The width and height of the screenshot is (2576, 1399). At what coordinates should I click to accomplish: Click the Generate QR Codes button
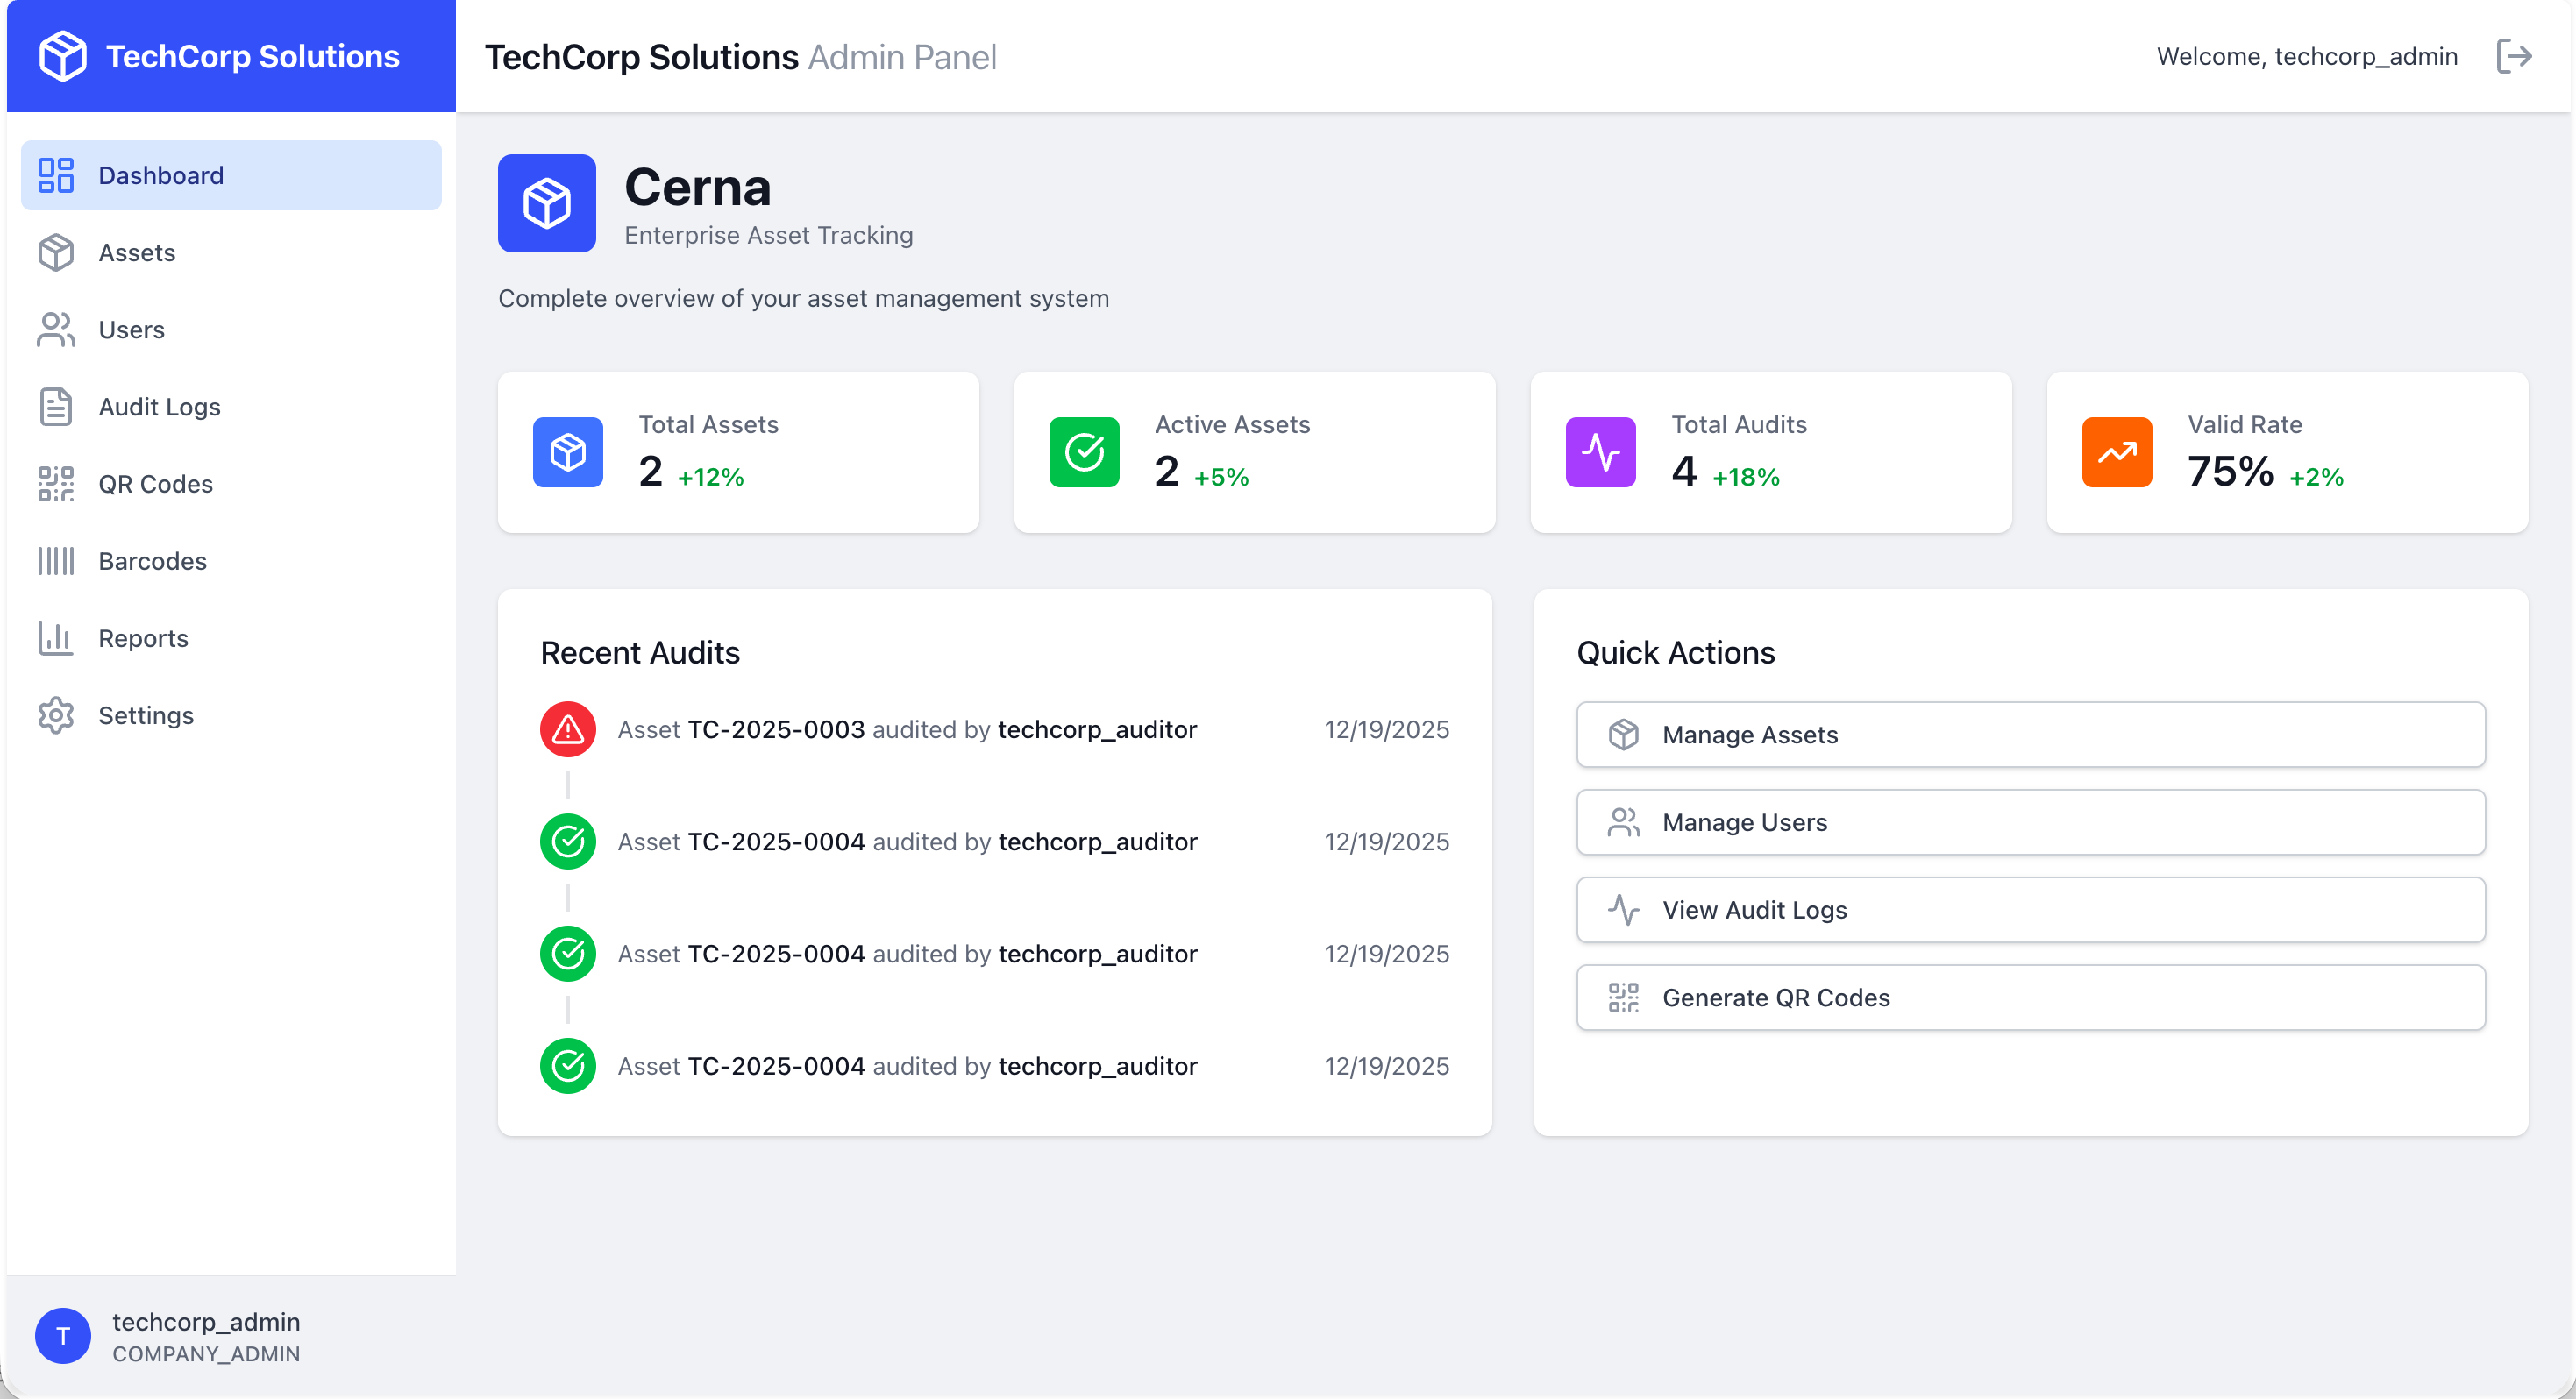2030,998
